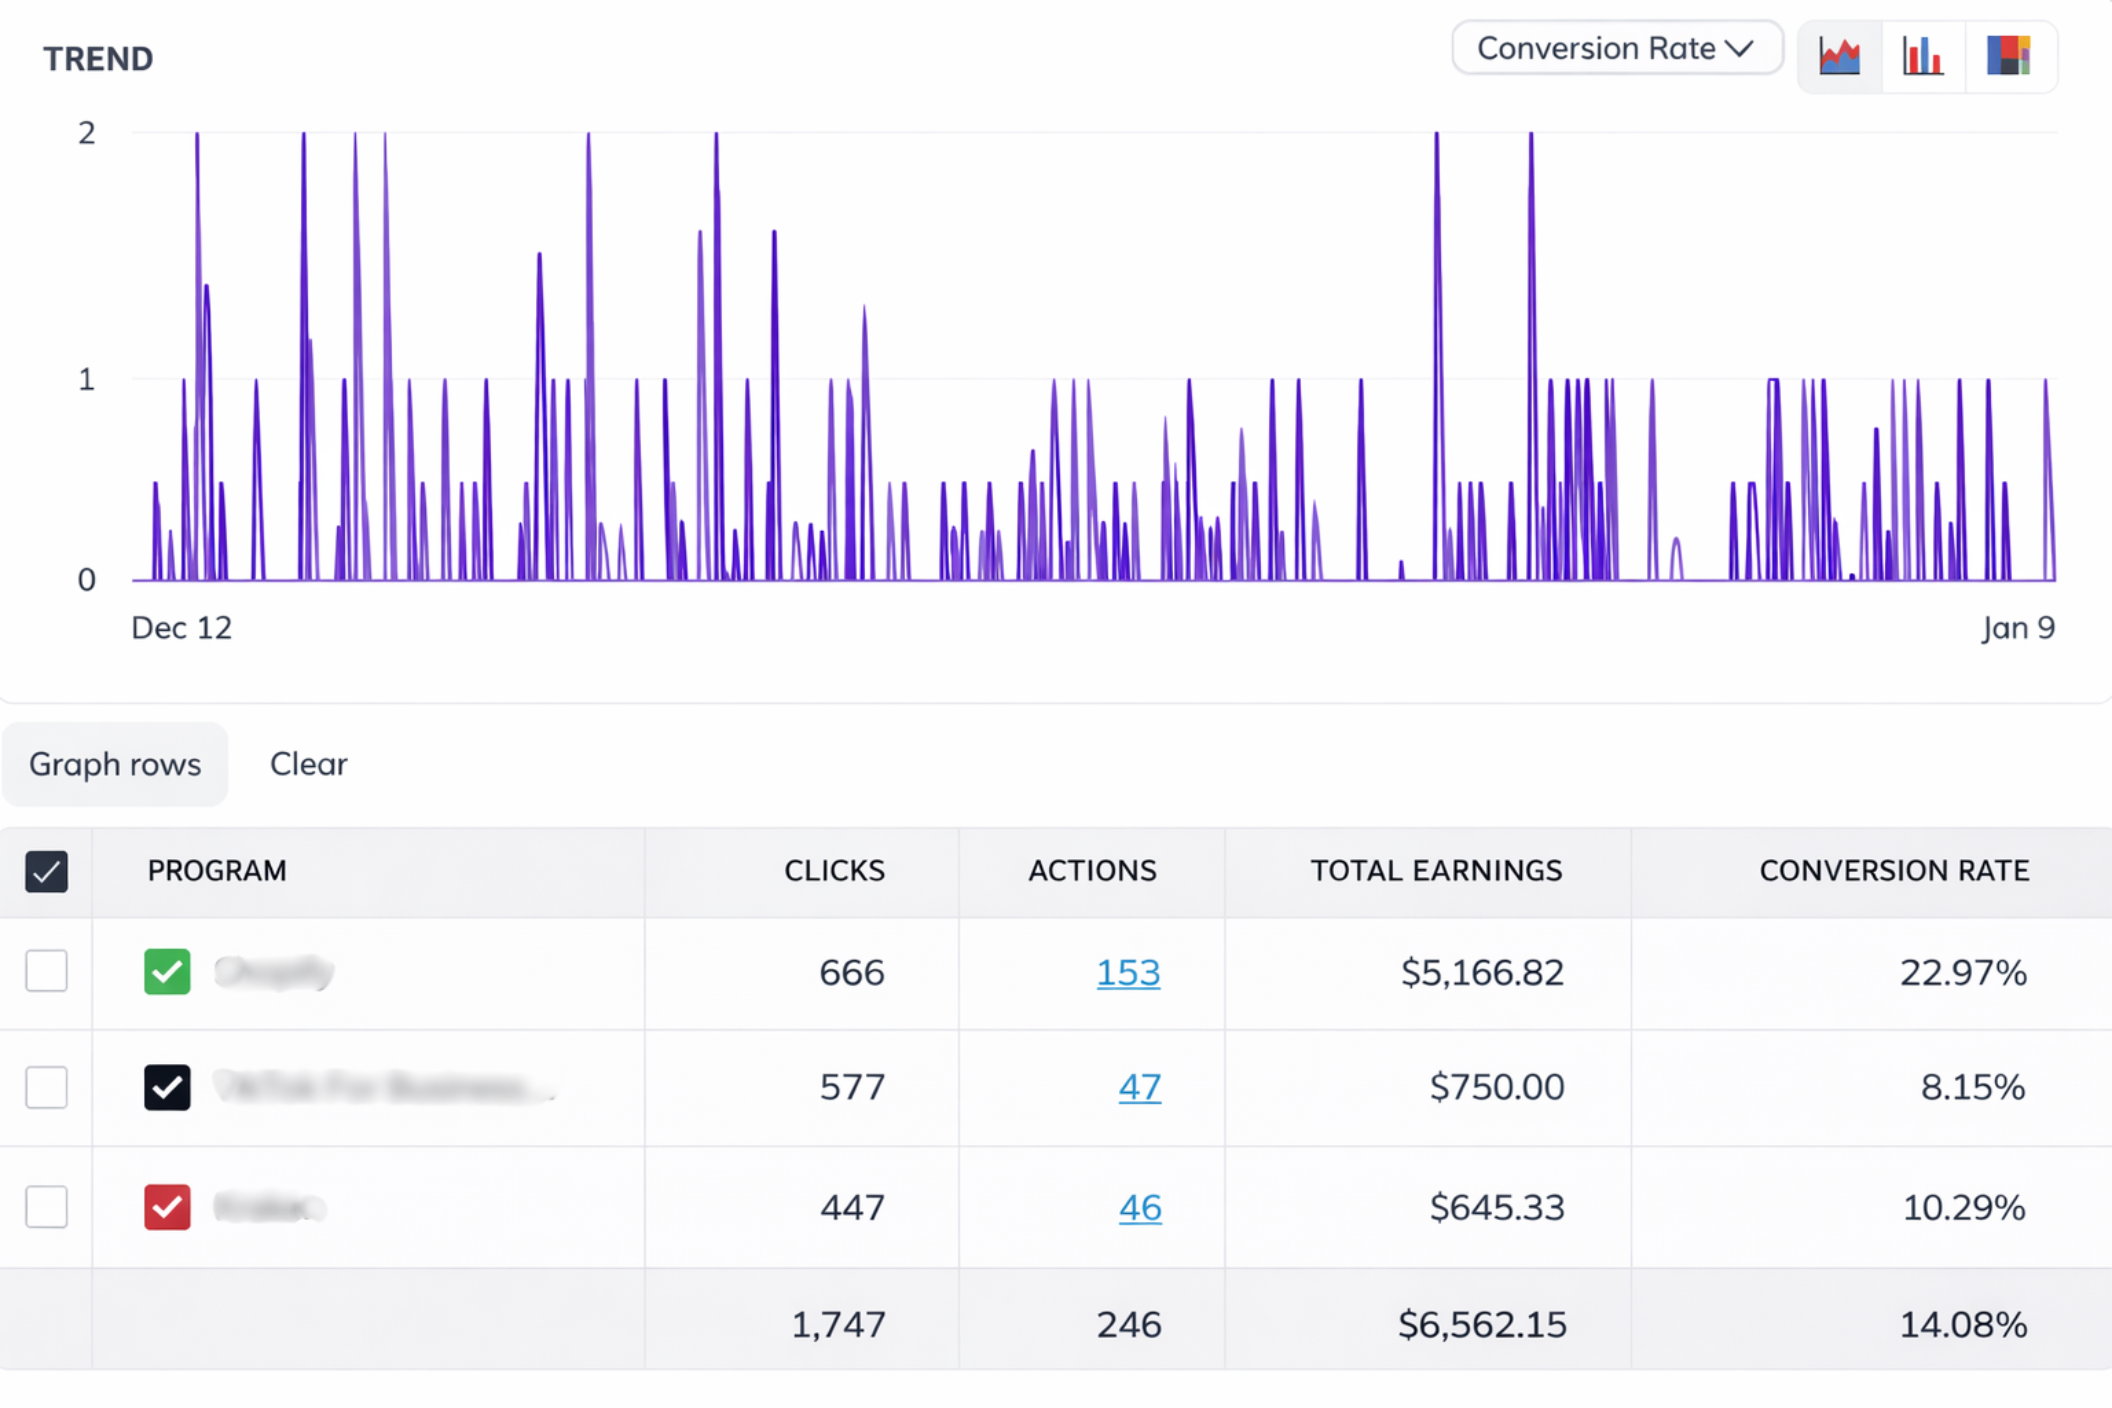Screen dimensions: 2112x1408
Task: Toggle the select-all header checkbox
Action: [46, 871]
